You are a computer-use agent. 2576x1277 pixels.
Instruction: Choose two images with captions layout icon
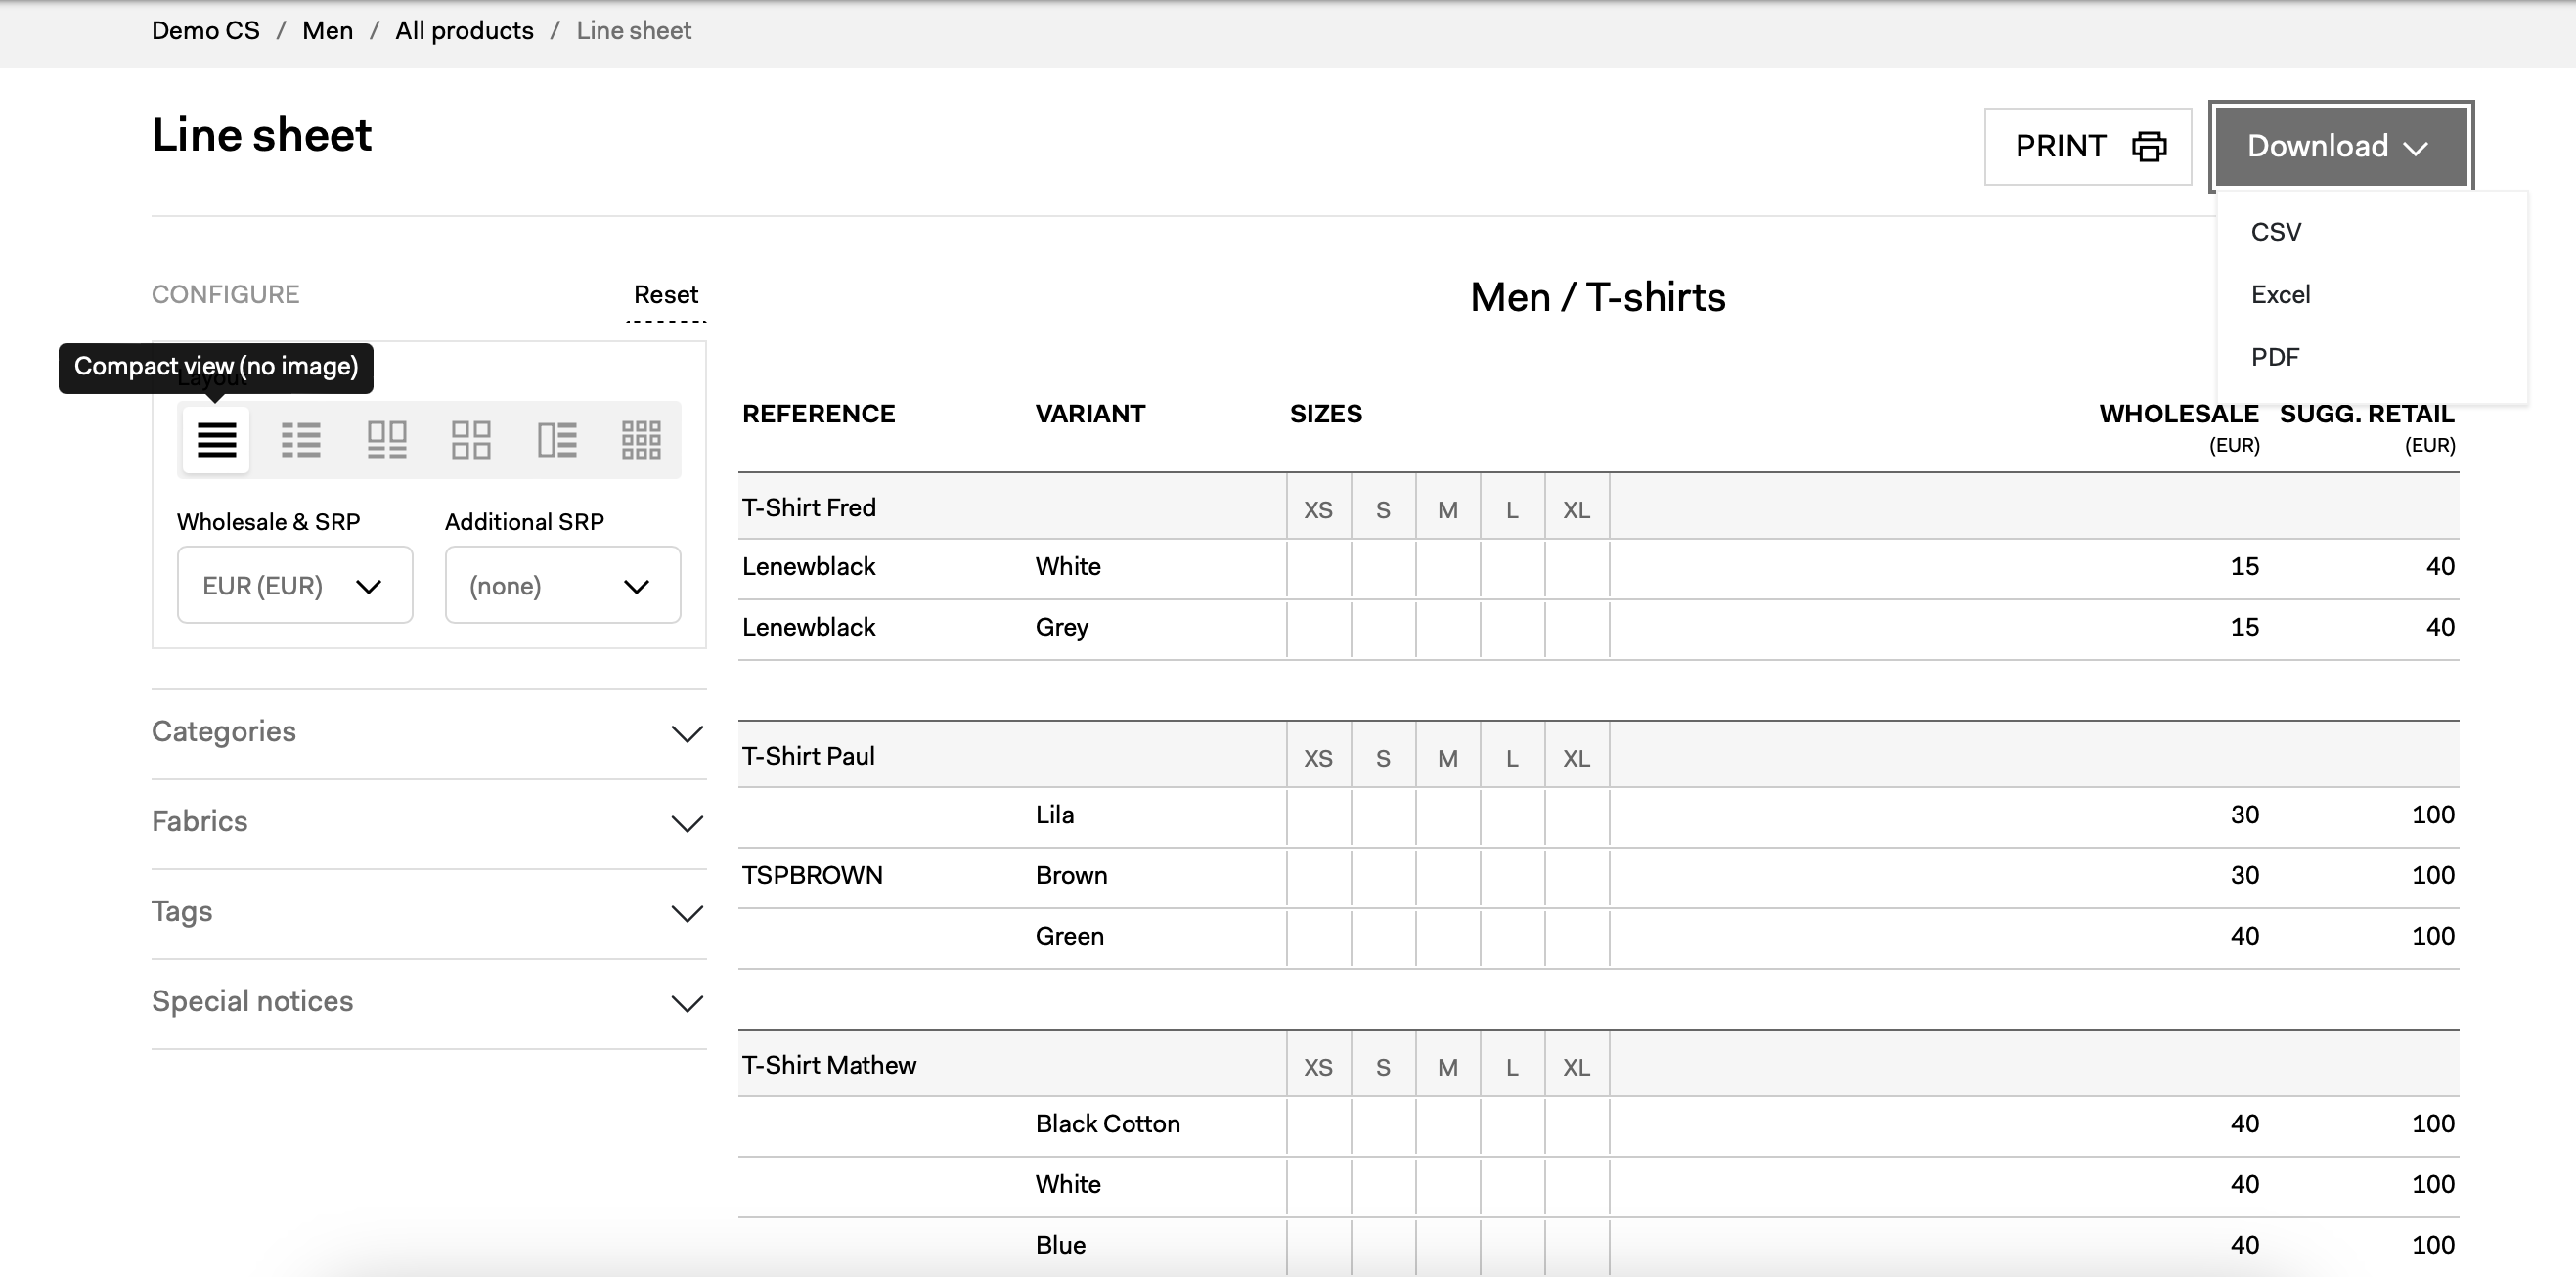[x=386, y=439]
